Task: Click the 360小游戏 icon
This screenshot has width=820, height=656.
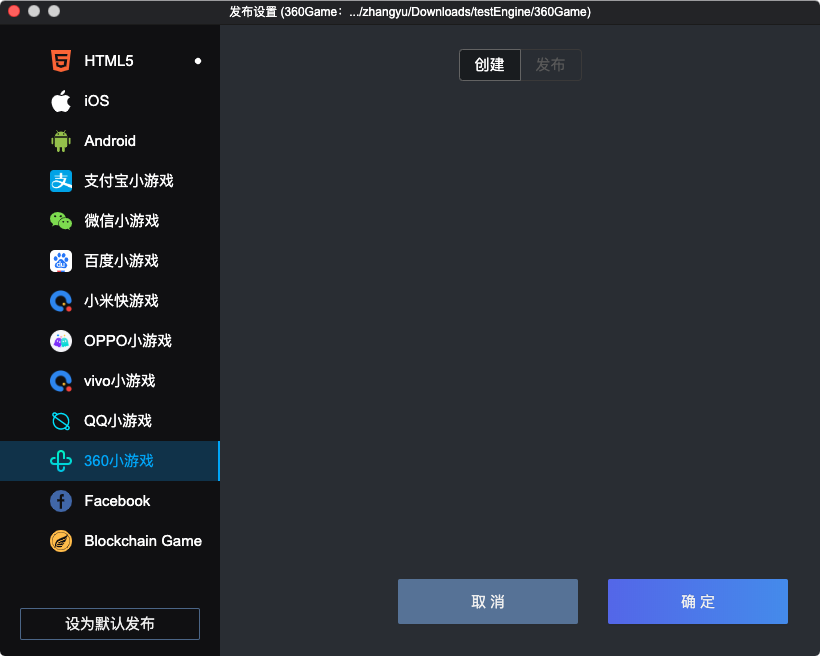Action: pyautogui.click(x=61, y=461)
